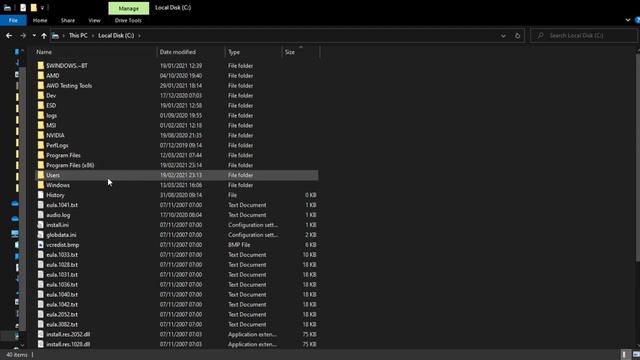
Task: Expand the chevron after This PC breadcrumb
Action: coord(93,36)
